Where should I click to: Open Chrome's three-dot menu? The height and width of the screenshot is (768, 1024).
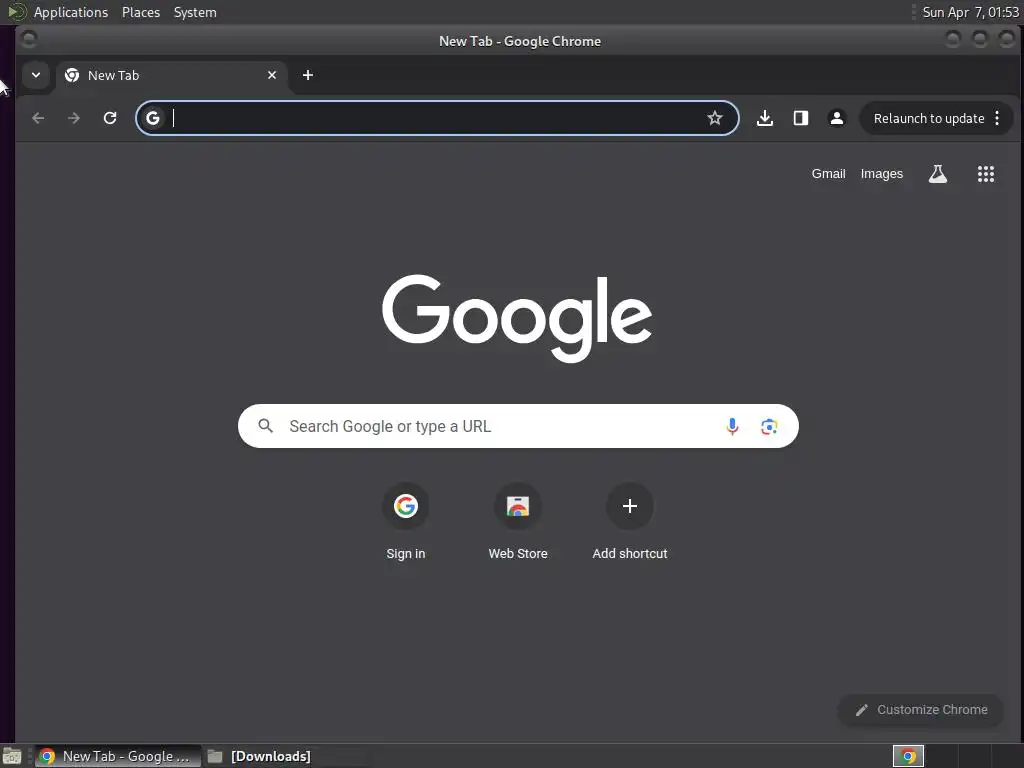tap(997, 118)
